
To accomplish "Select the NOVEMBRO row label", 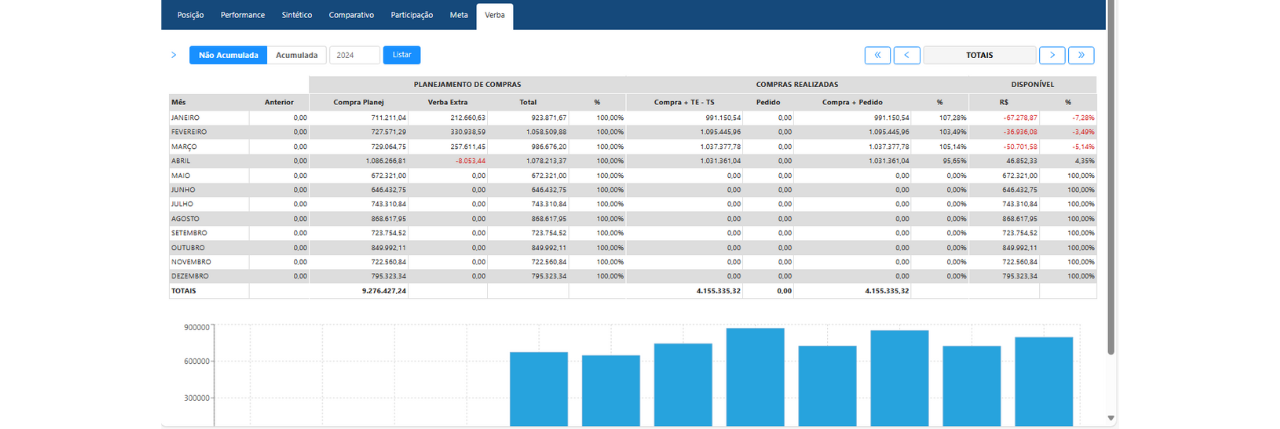I will (190, 261).
